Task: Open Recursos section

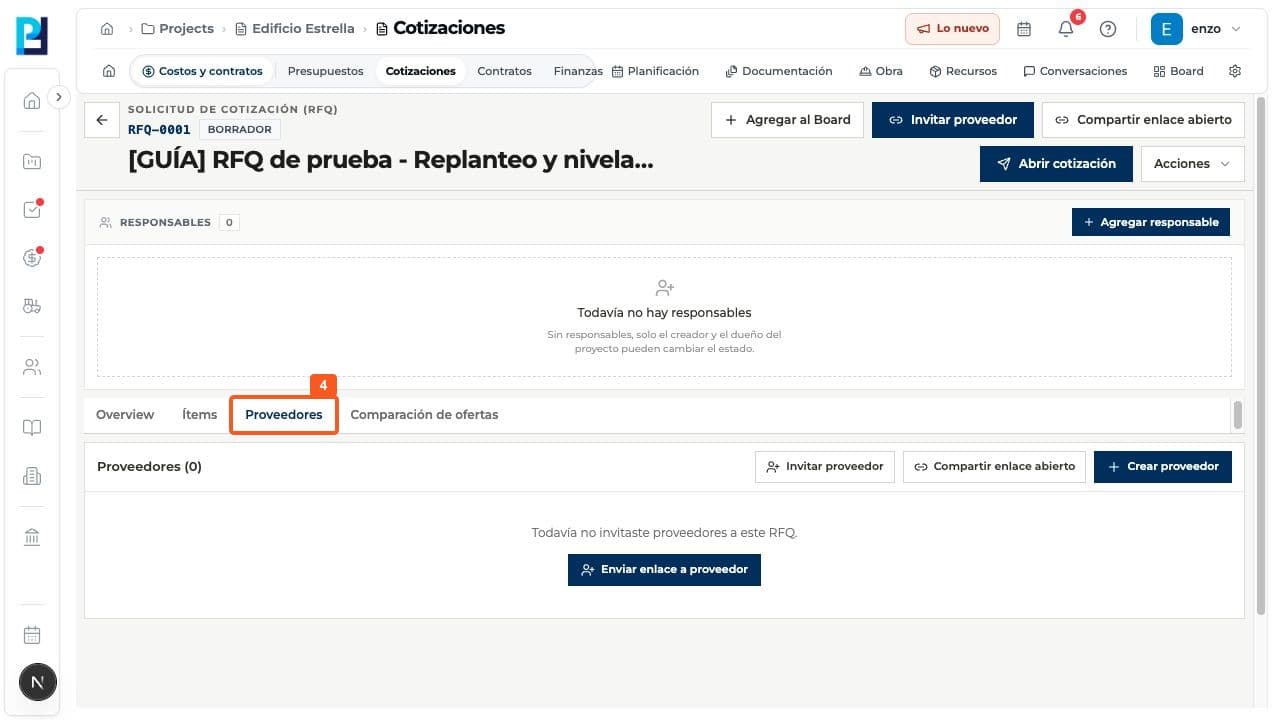Action: point(963,71)
